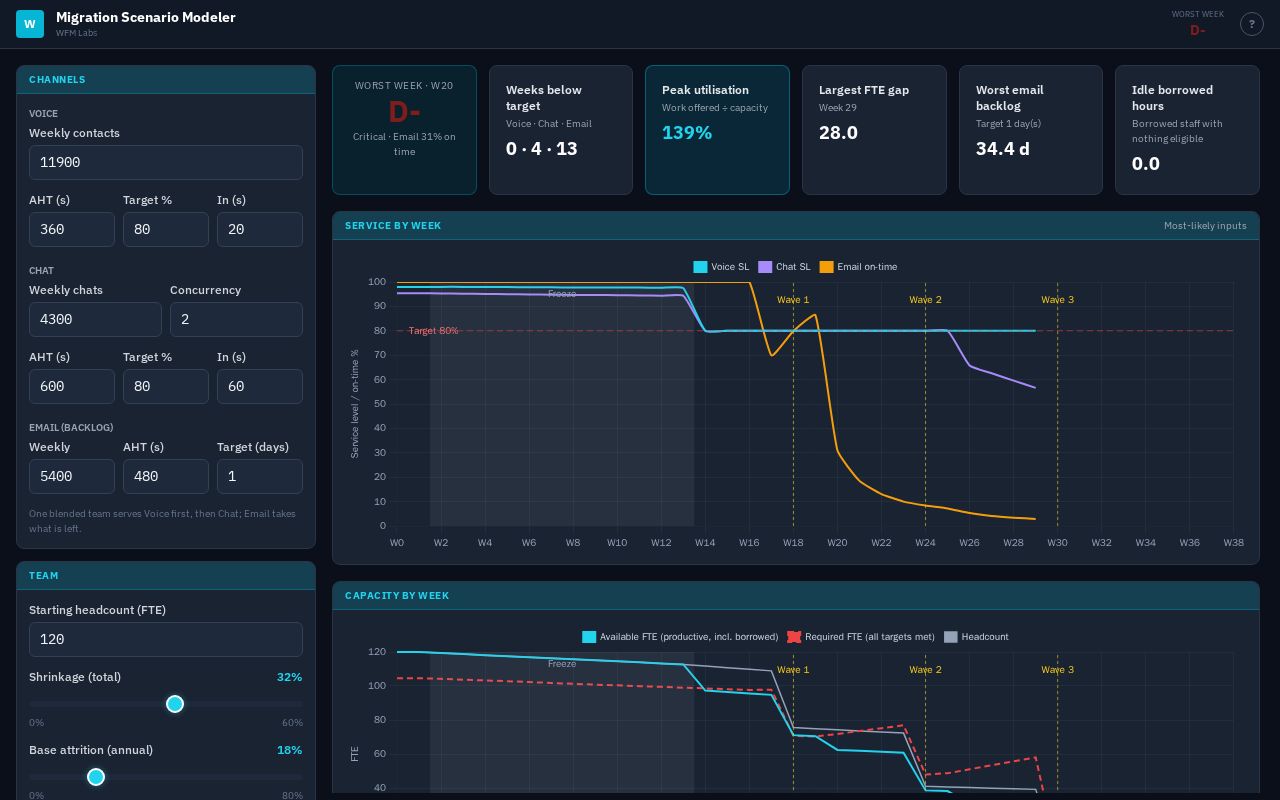Edit the chat Concurrency field
The image size is (1280, 800).
tap(236, 319)
